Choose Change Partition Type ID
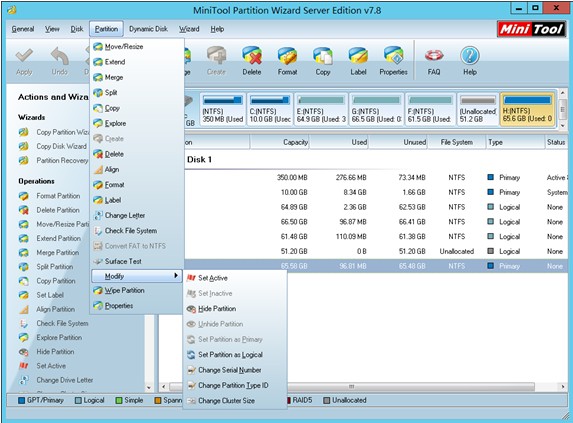This screenshot has height=423, width=573. click(x=235, y=385)
